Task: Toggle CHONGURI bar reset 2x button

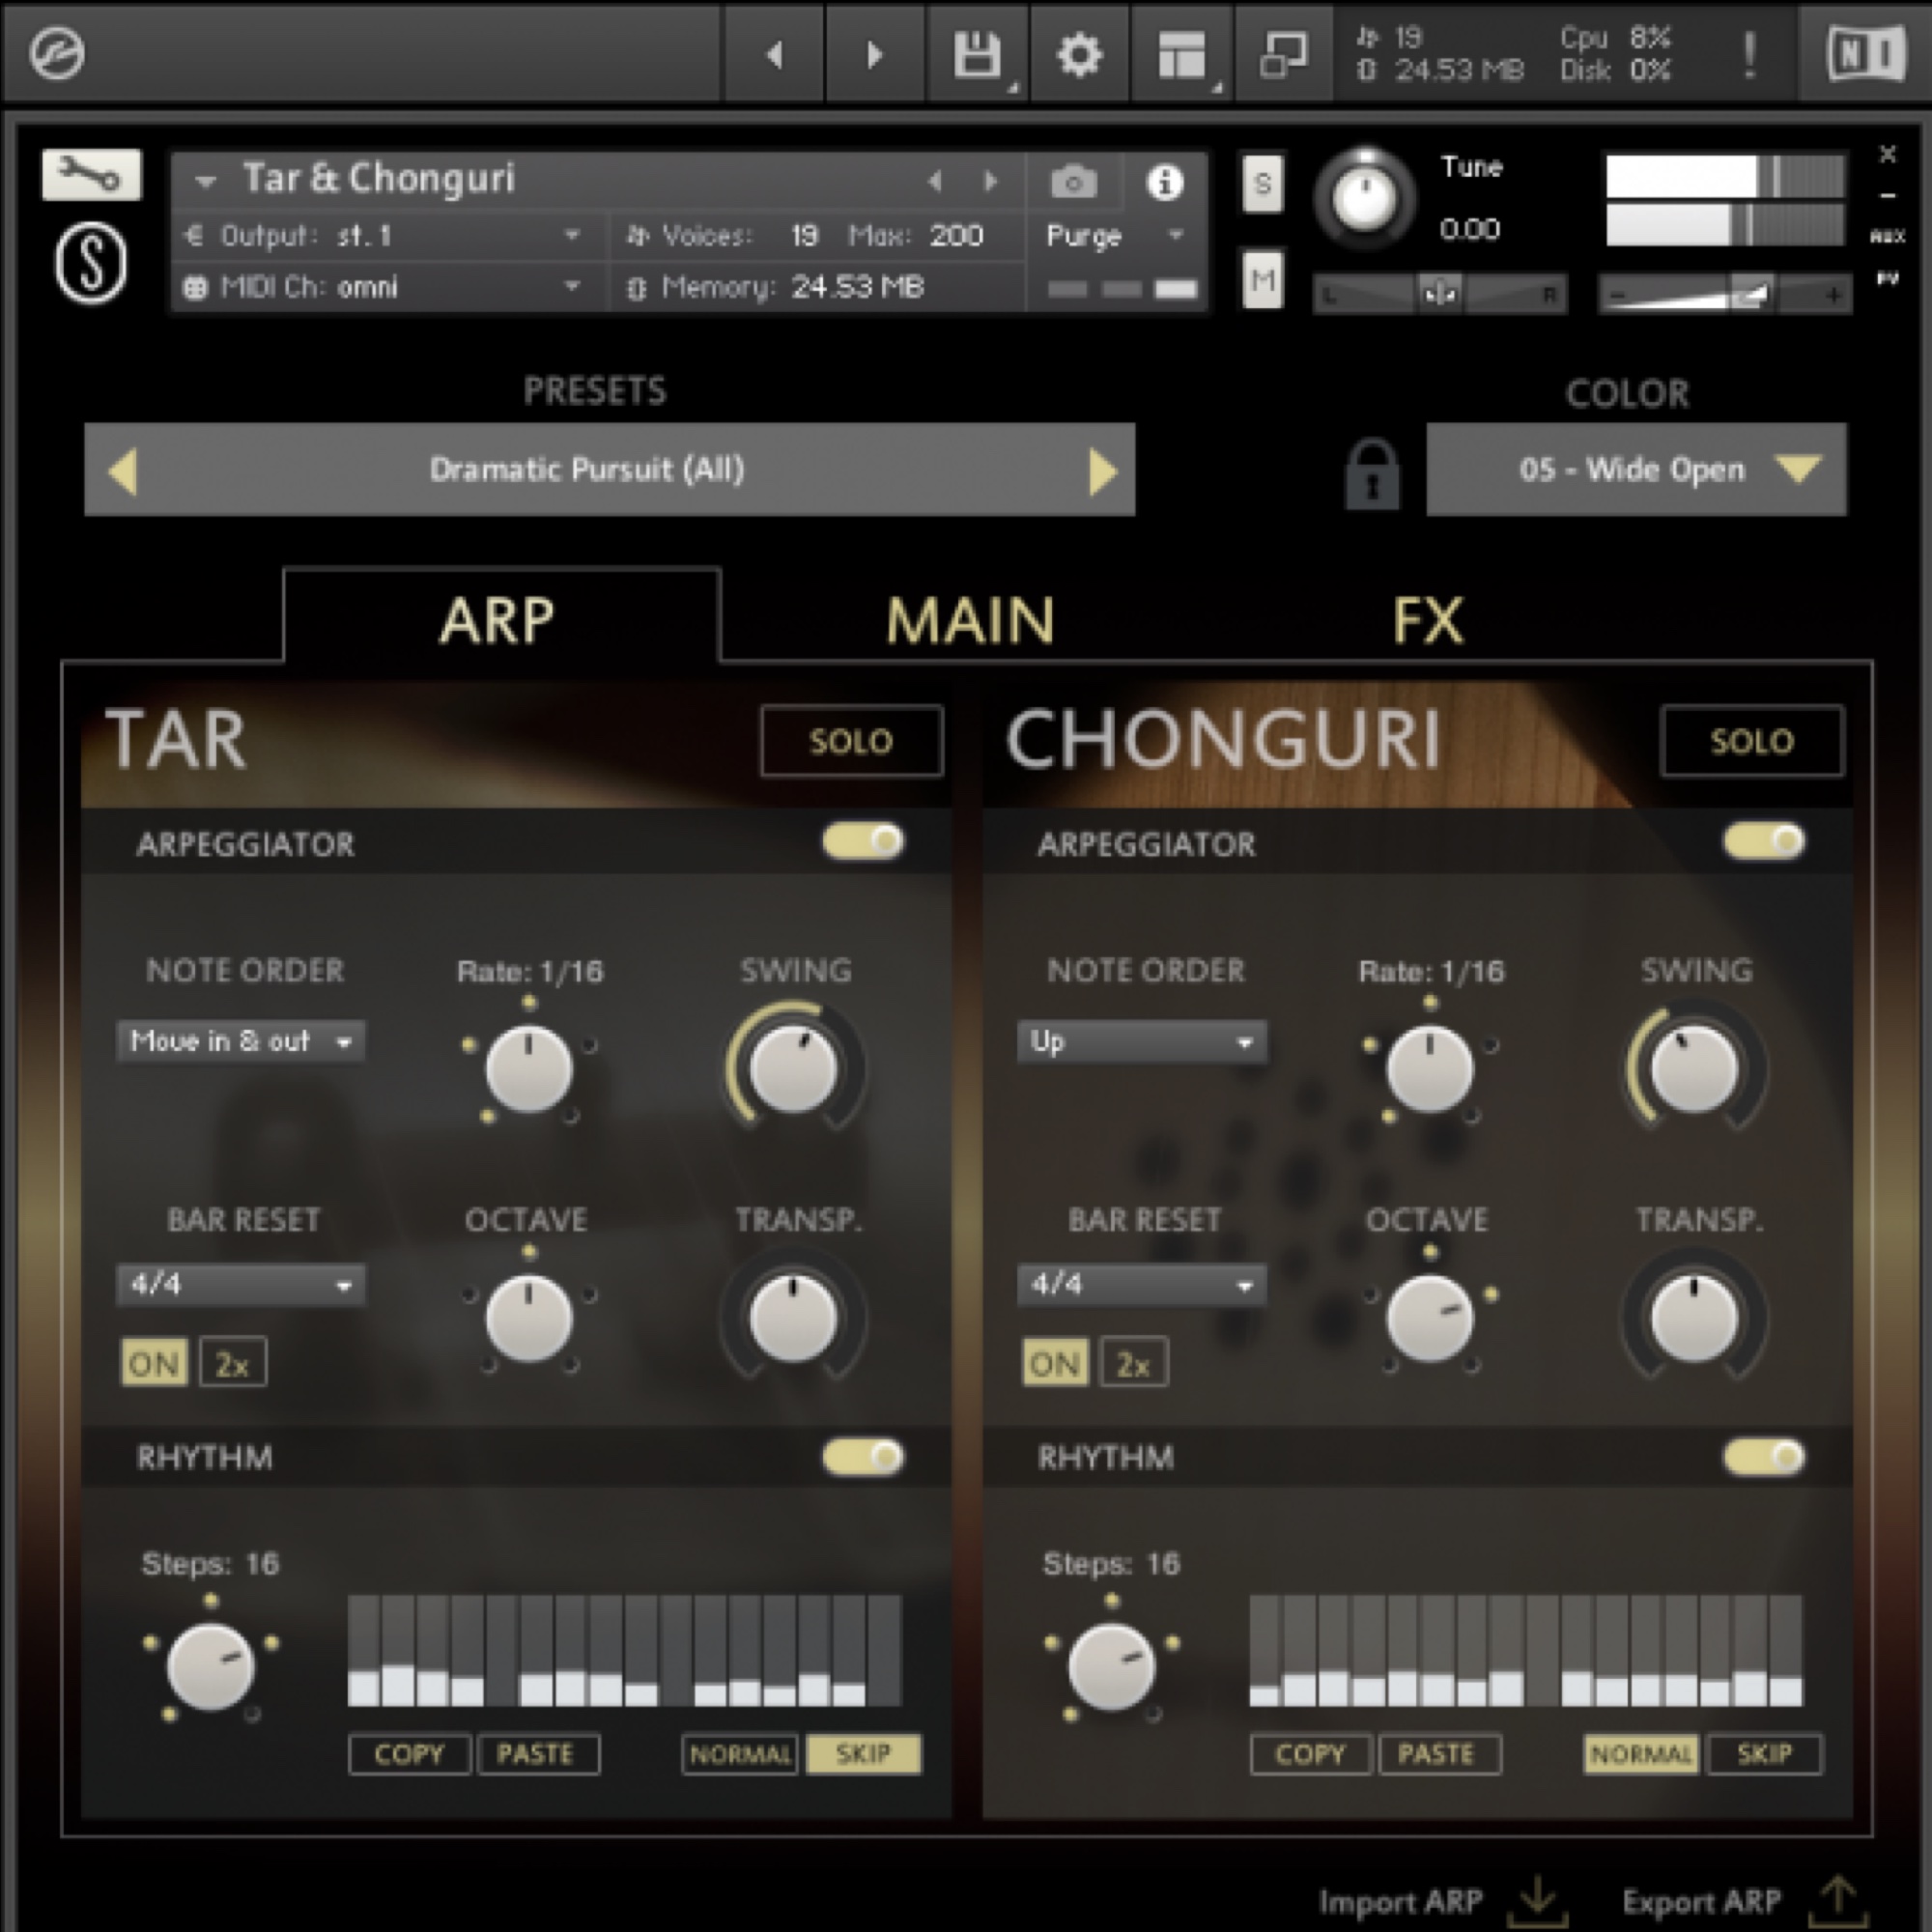Action: coord(1134,1362)
